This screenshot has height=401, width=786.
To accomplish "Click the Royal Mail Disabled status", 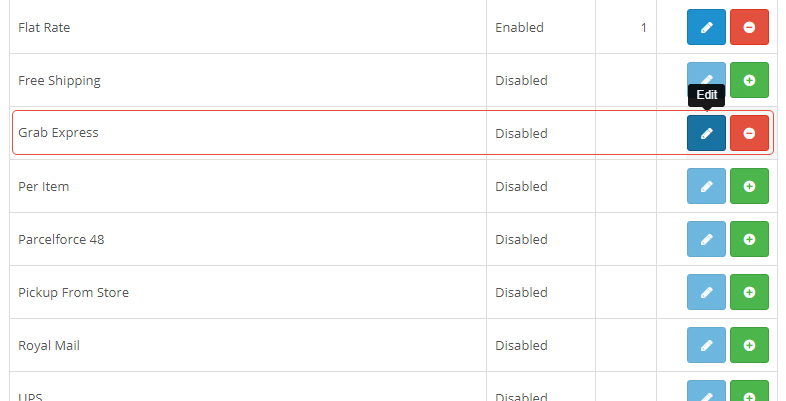I will pyautogui.click(x=521, y=345).
